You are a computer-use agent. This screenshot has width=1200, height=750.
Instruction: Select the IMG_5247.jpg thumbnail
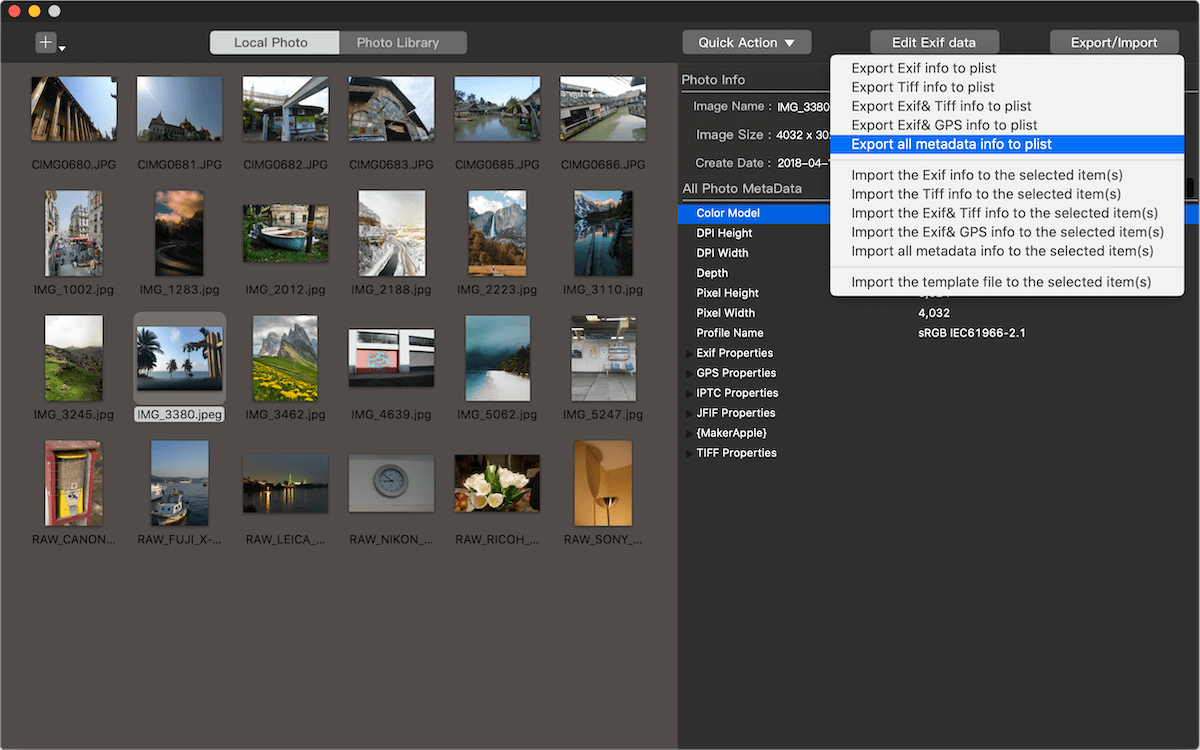[x=603, y=358]
